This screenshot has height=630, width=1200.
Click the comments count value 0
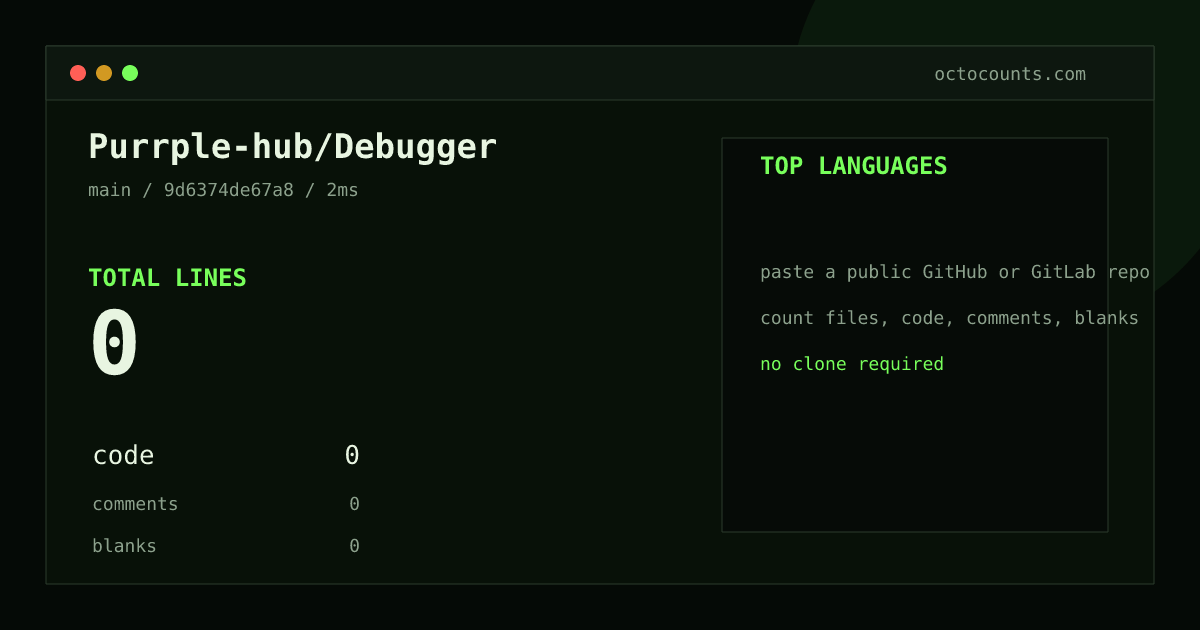tap(354, 504)
